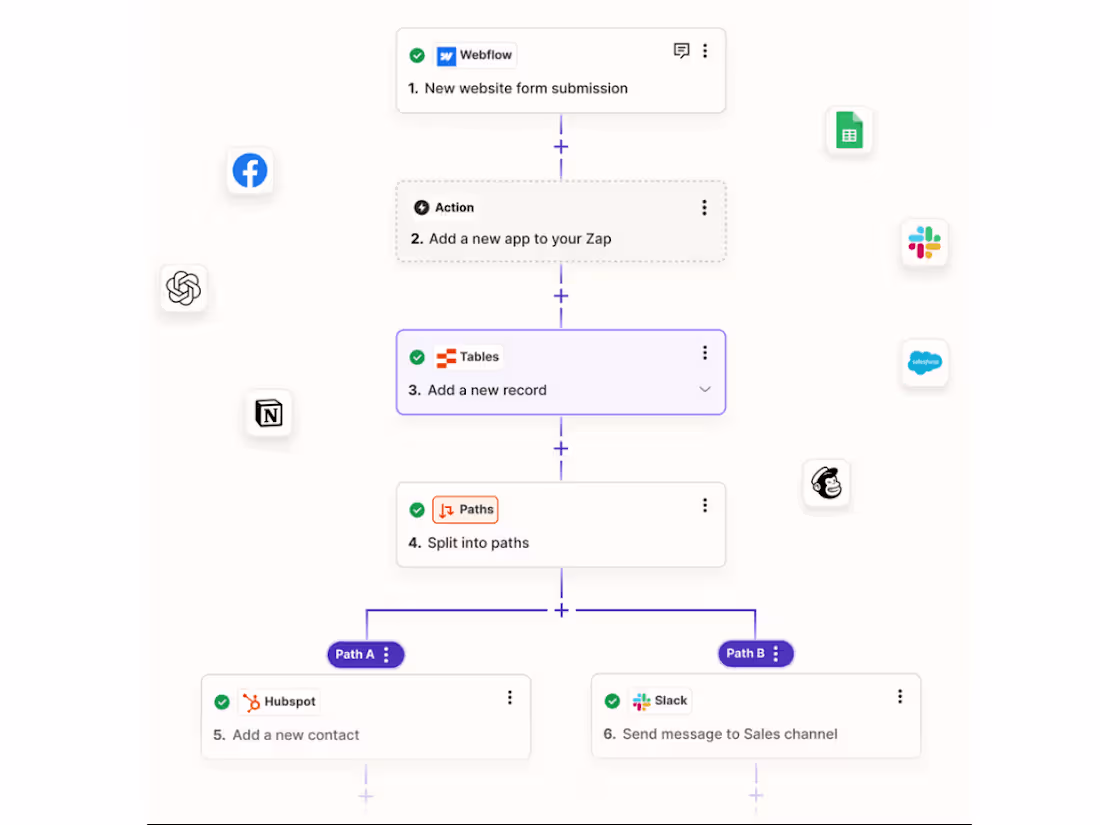This screenshot has height=825, width=1100.
Task: Open the three-dot menu on step 1
Action: point(705,50)
